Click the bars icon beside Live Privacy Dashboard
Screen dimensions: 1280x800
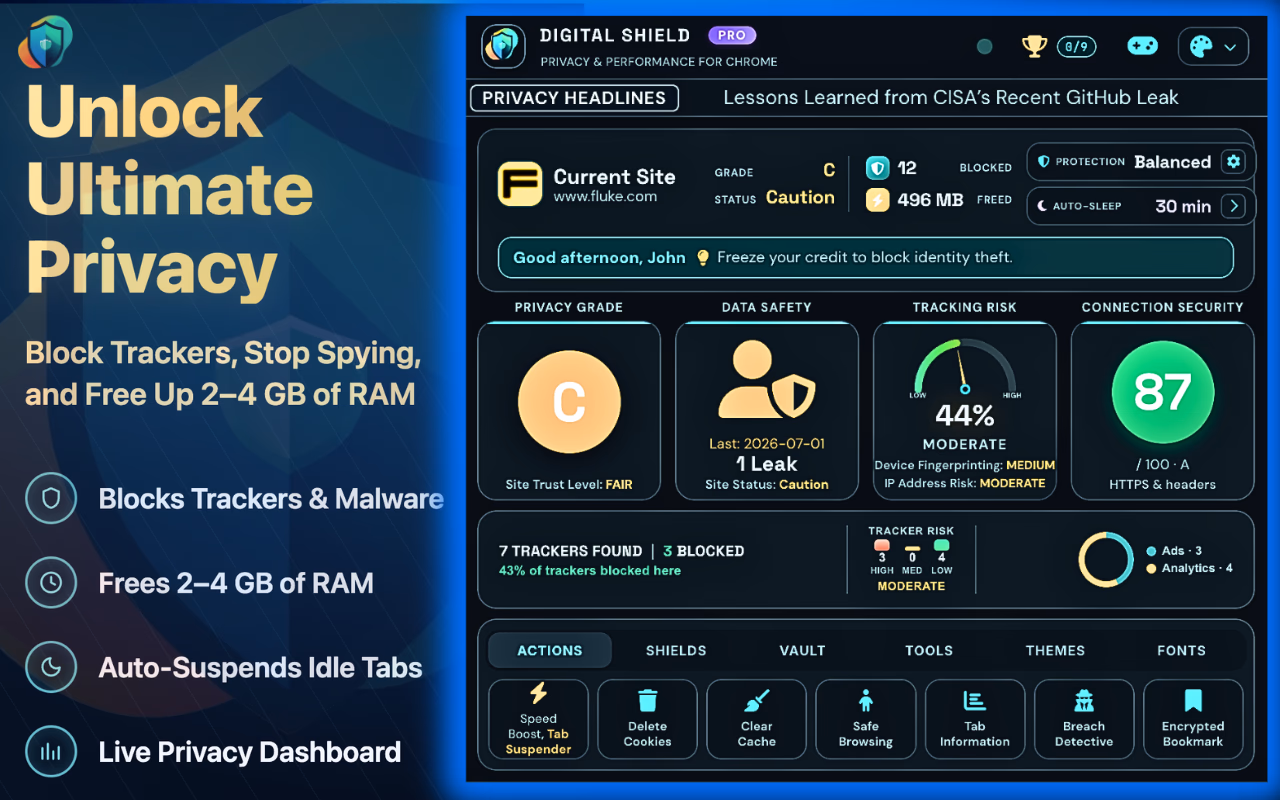coord(51,752)
